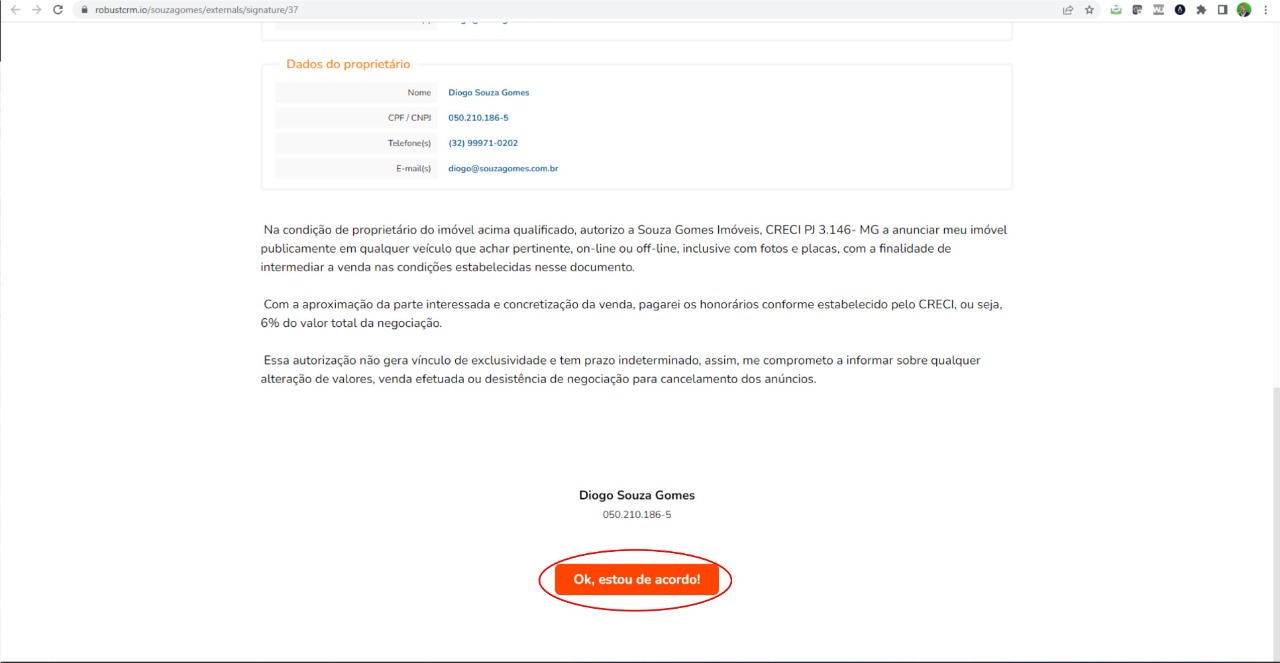Share this page using the share icon
Screen dimensions: 1280x663
(1068, 10)
